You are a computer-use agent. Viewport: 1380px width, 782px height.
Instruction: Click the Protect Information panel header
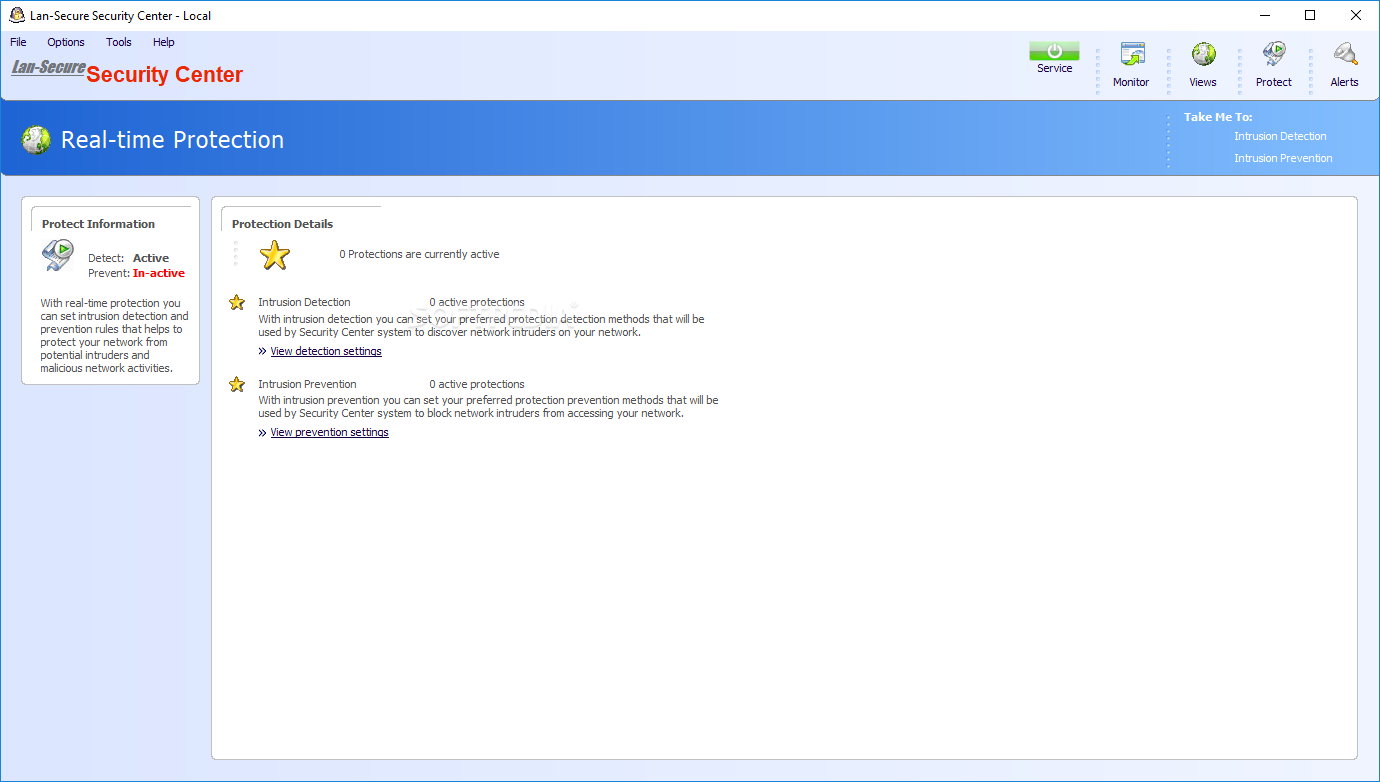coord(98,224)
